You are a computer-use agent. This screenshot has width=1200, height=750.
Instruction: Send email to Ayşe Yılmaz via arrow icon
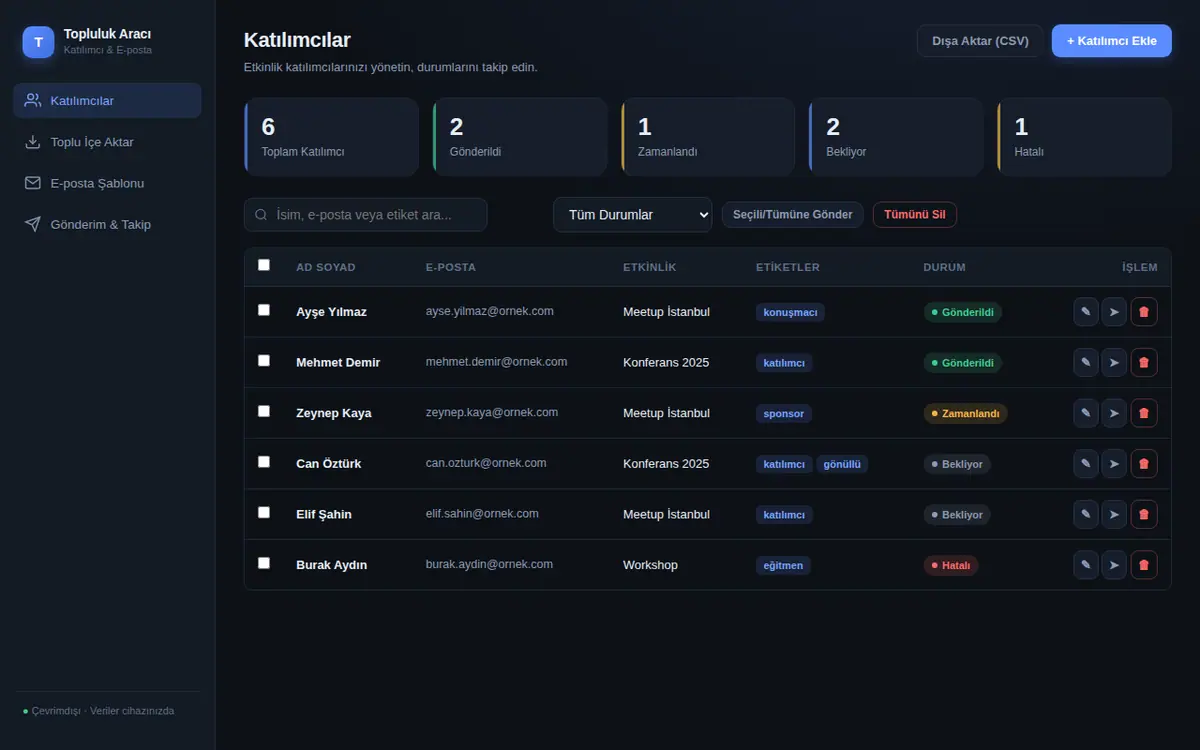click(1114, 312)
